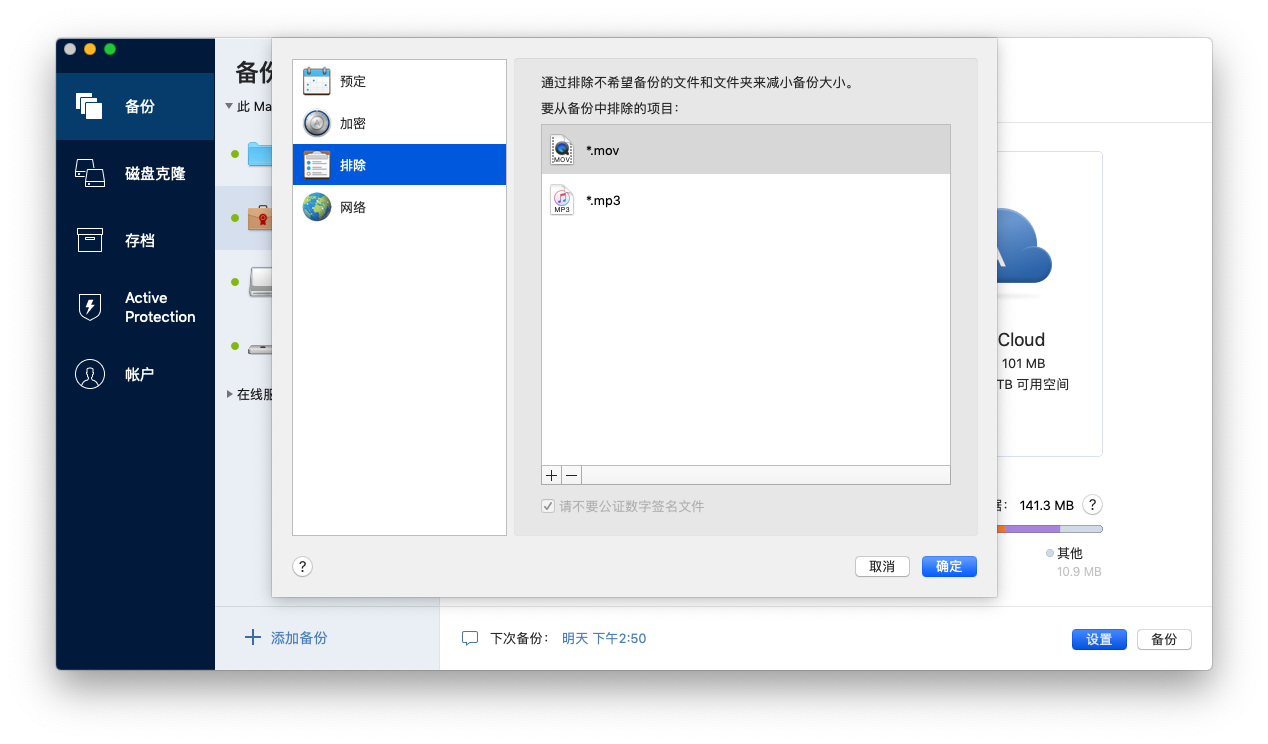Remove selected exclusion with minus button
The height and width of the screenshot is (744, 1268).
pos(572,476)
